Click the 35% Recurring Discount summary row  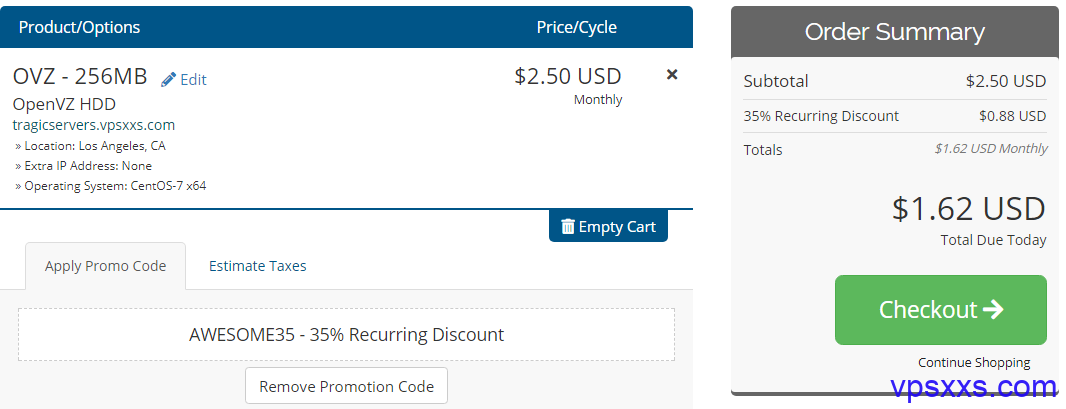[894, 116]
